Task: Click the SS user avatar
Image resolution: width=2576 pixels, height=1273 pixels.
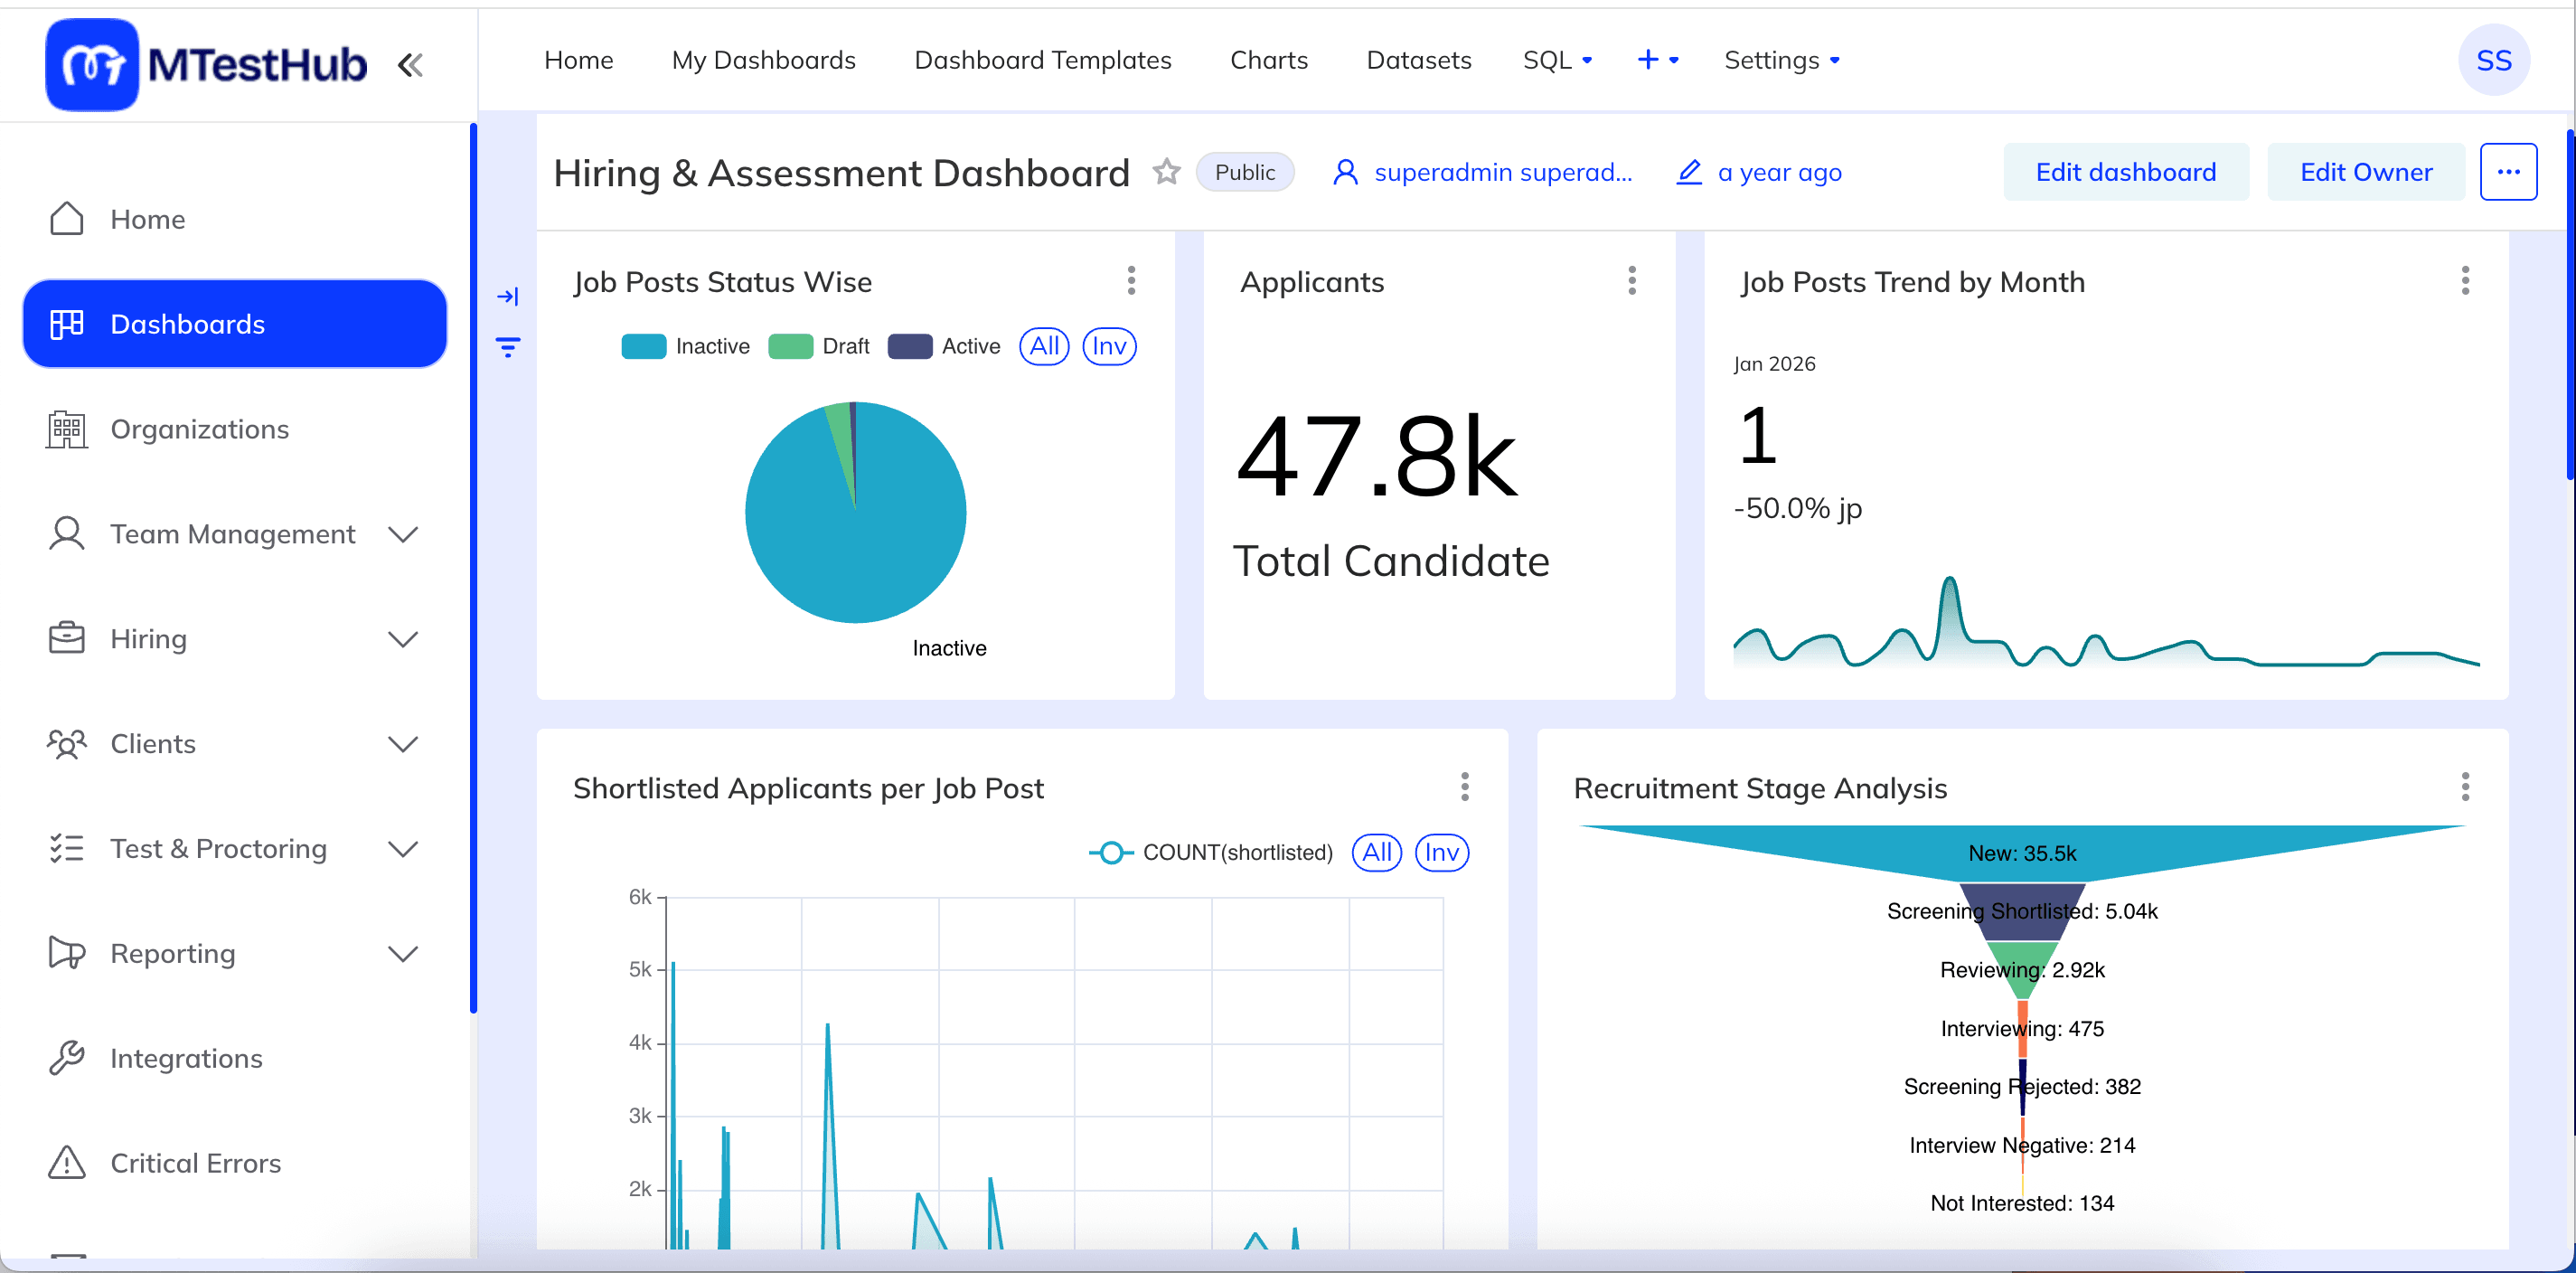Action: point(2493,61)
